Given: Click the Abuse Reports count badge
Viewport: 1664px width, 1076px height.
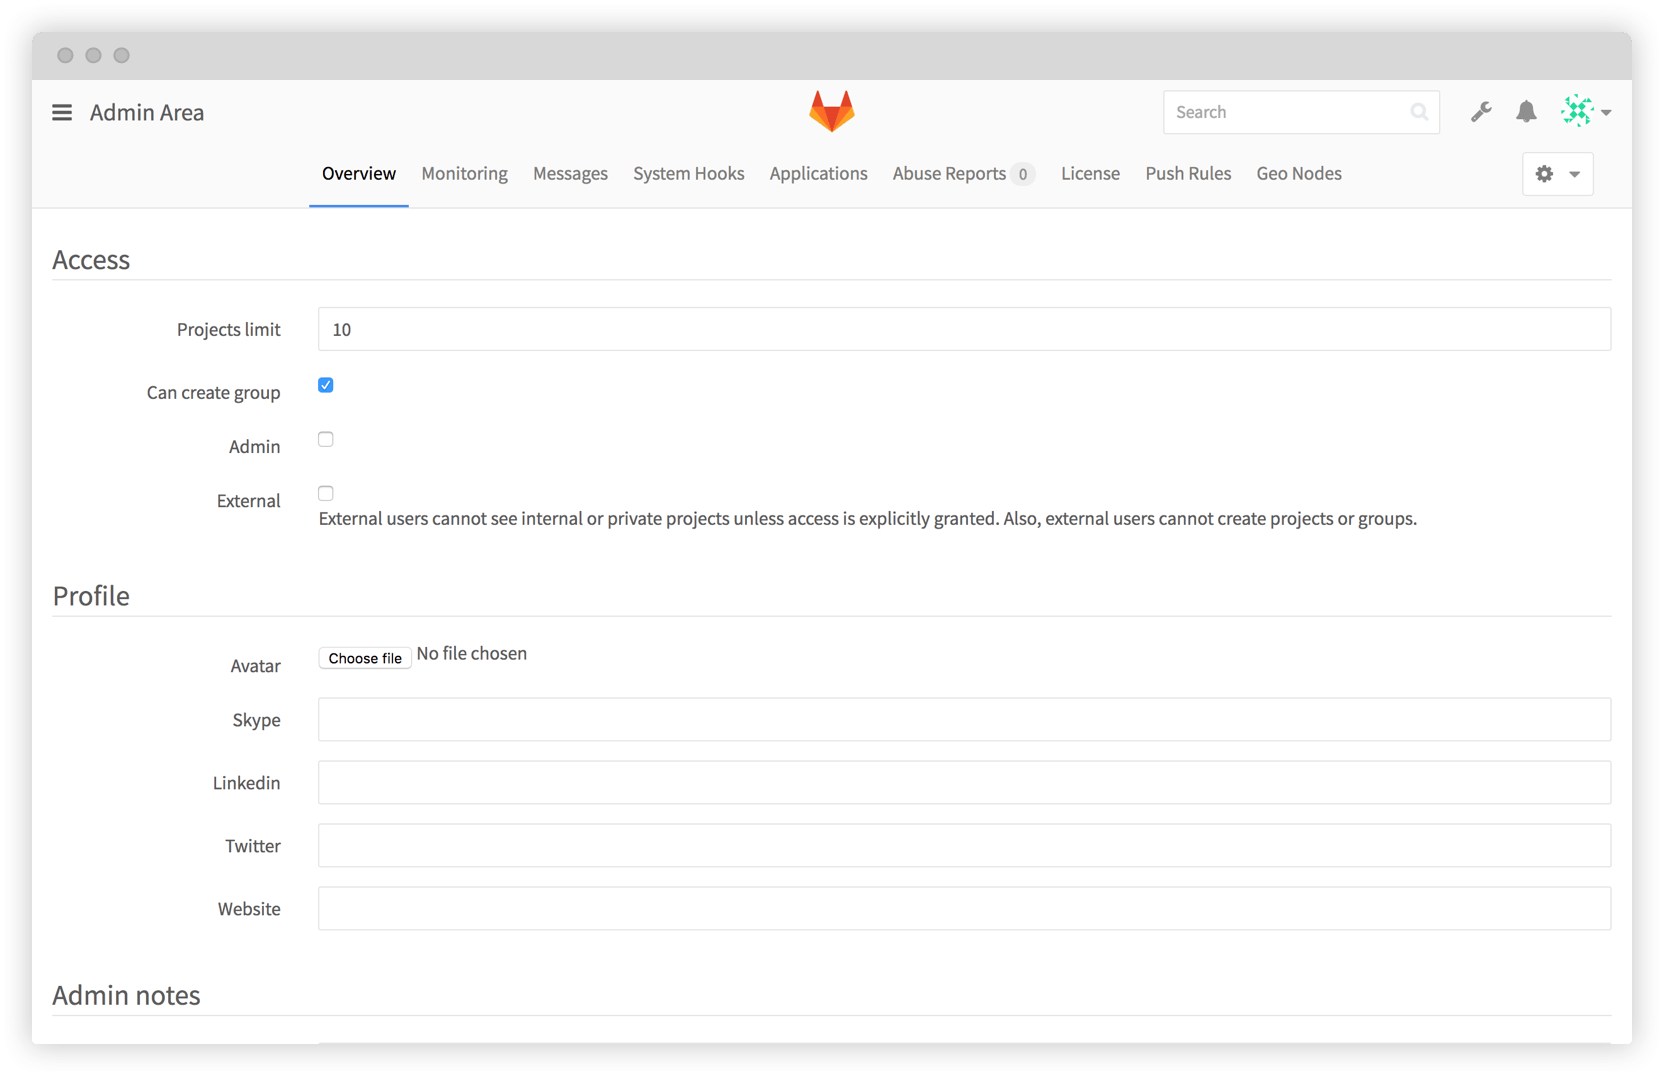Looking at the screenshot, I should [1022, 174].
